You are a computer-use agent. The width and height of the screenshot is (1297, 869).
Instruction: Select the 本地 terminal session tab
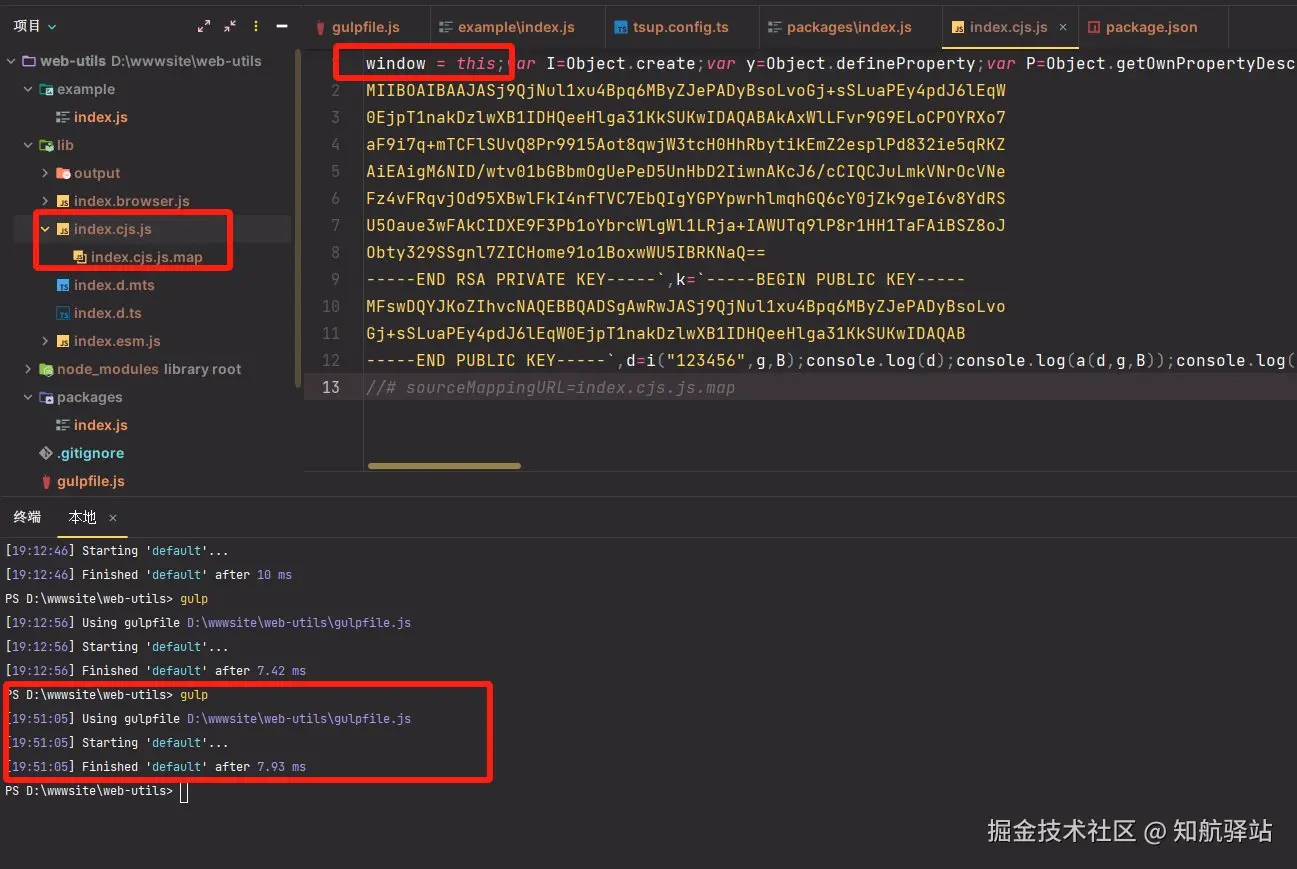pos(82,517)
